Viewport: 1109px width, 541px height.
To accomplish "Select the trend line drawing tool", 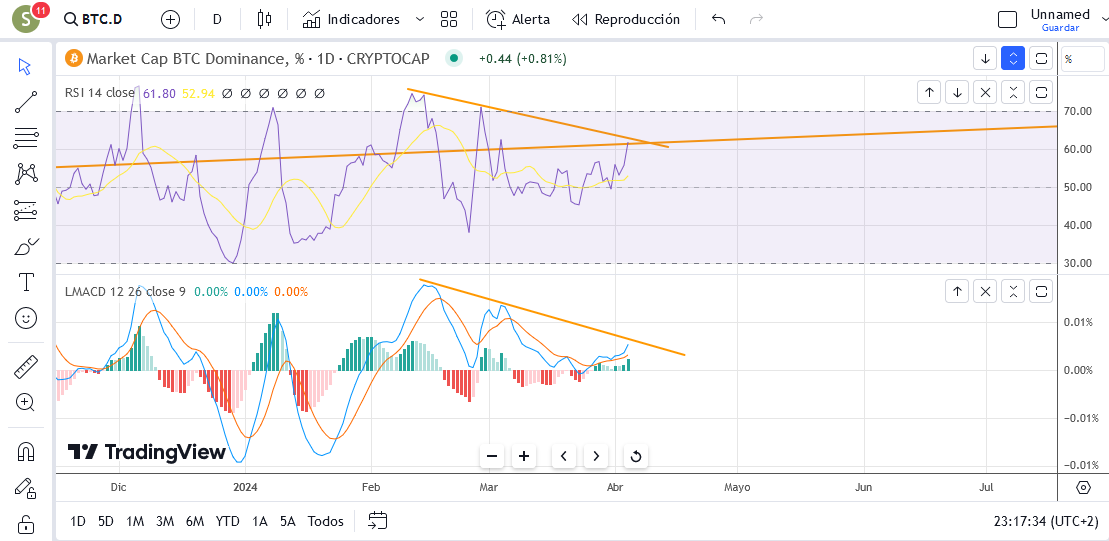I will [25, 103].
